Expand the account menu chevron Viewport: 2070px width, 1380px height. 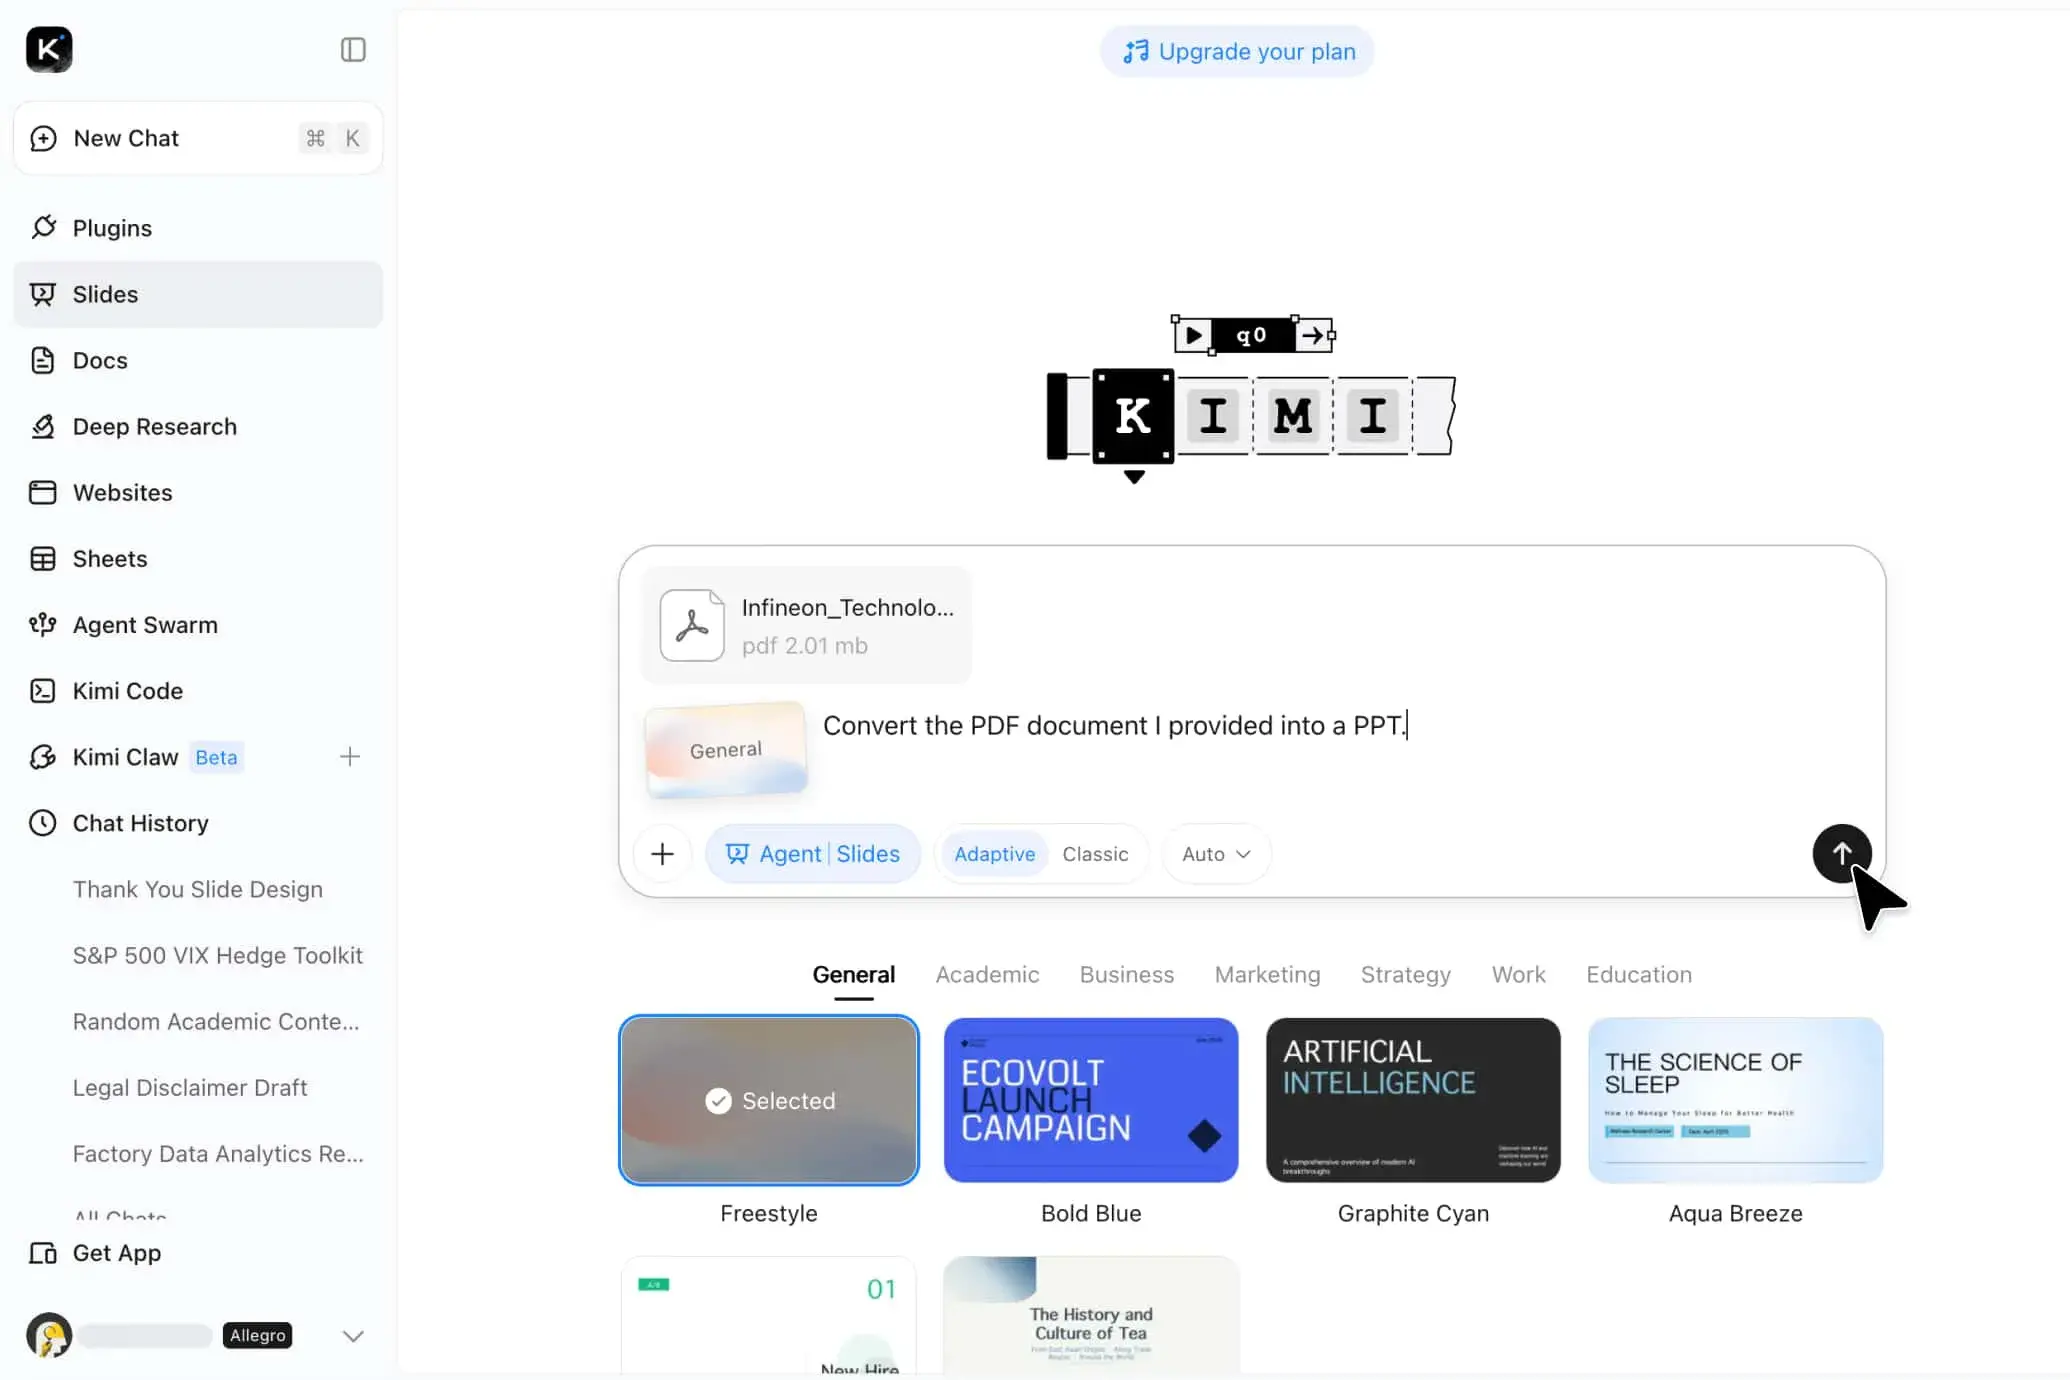[353, 1336]
